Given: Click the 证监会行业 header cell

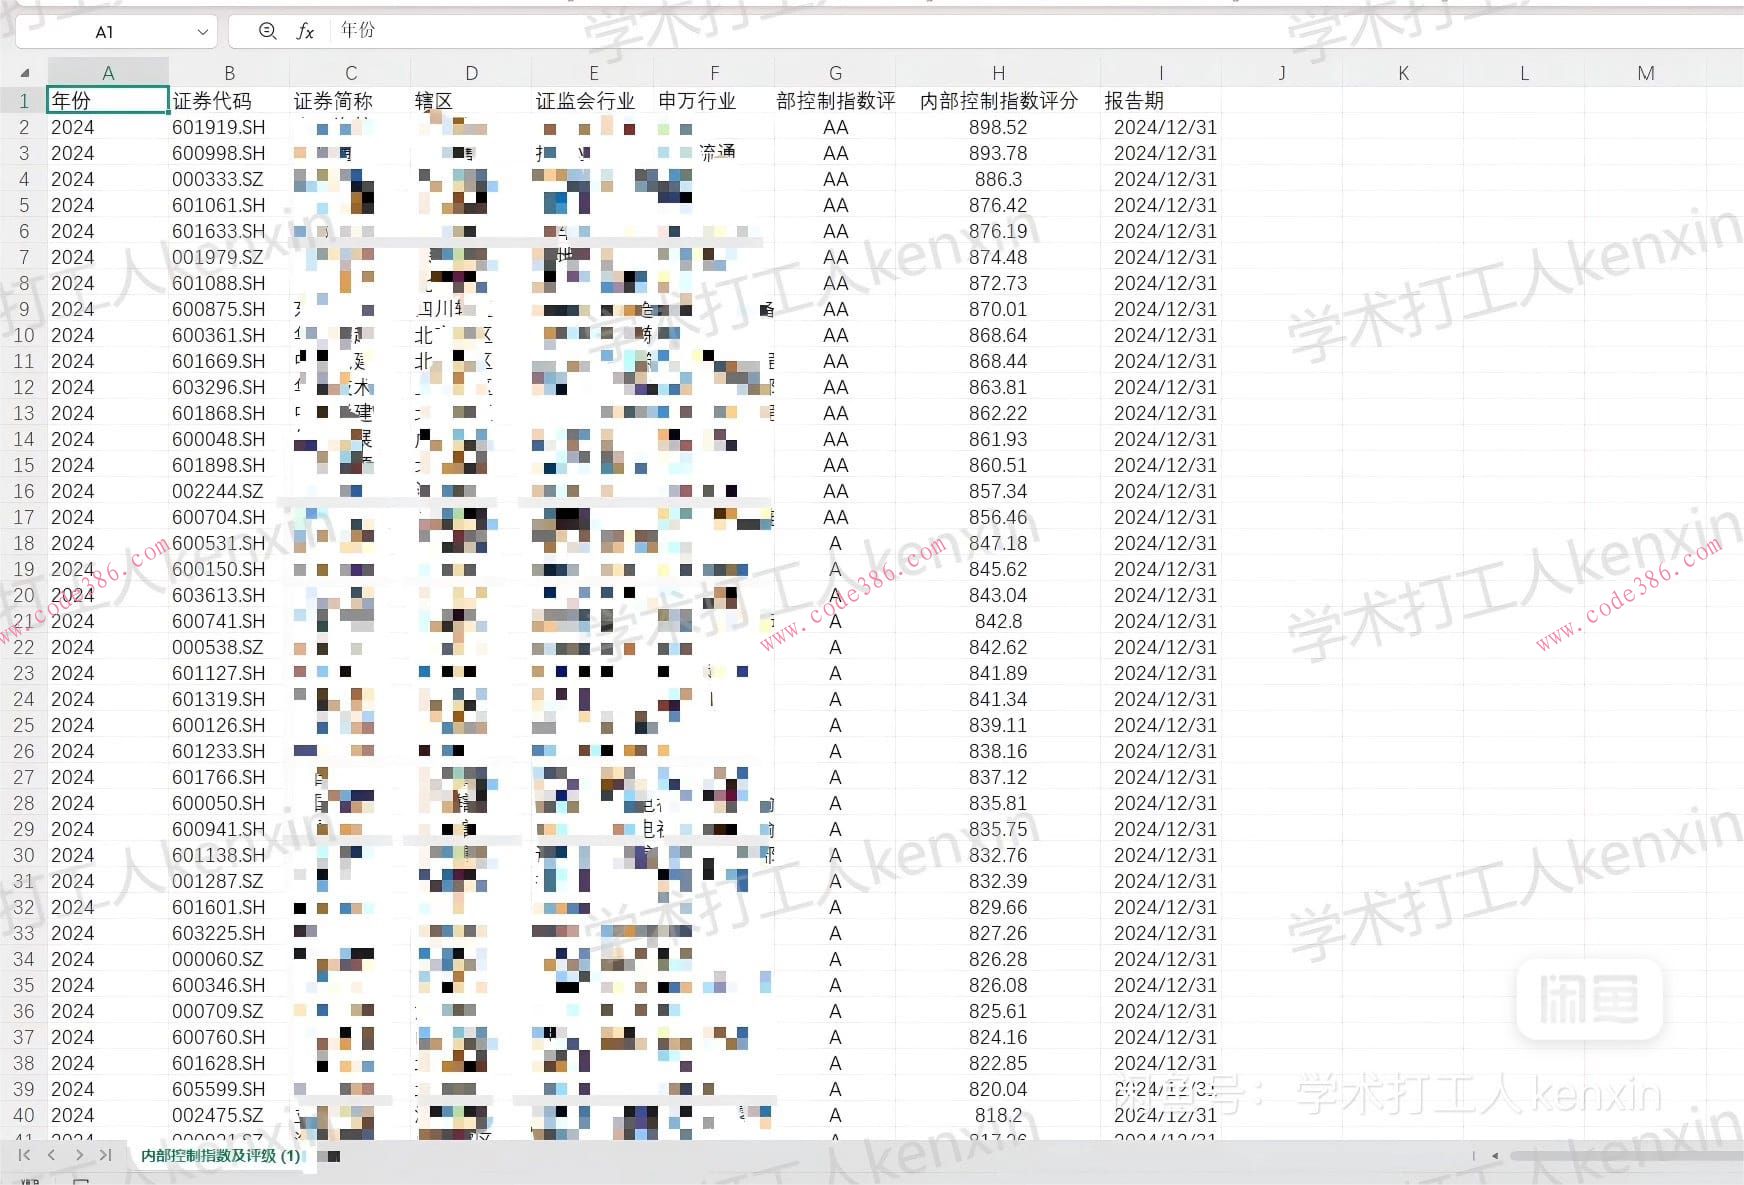Looking at the screenshot, I should 593,100.
